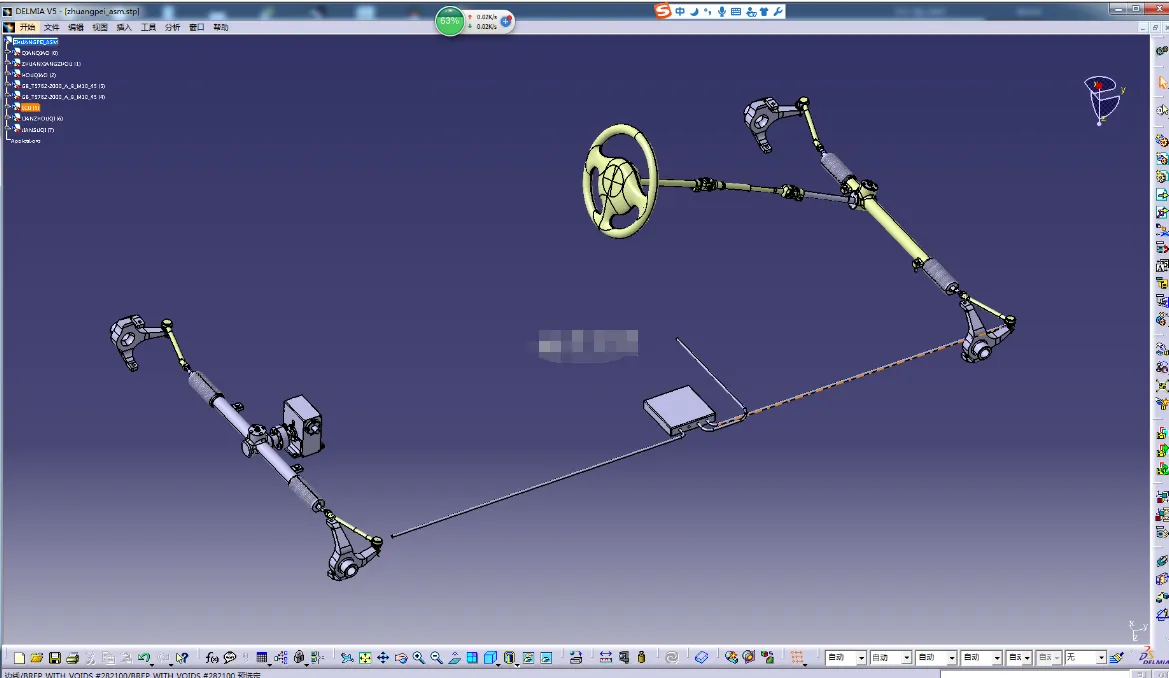The height and width of the screenshot is (678, 1169).
Task: Click the Normal View icon
Action: click(x=455, y=658)
